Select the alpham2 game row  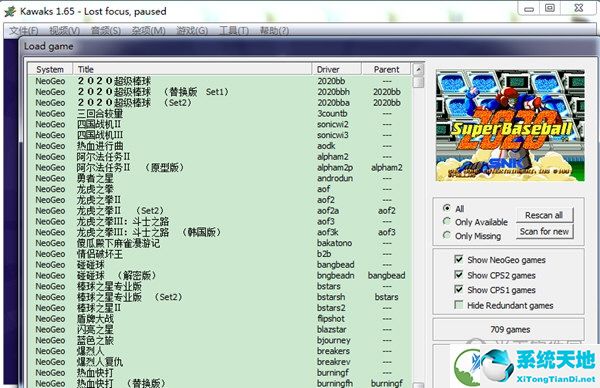click(x=220, y=157)
